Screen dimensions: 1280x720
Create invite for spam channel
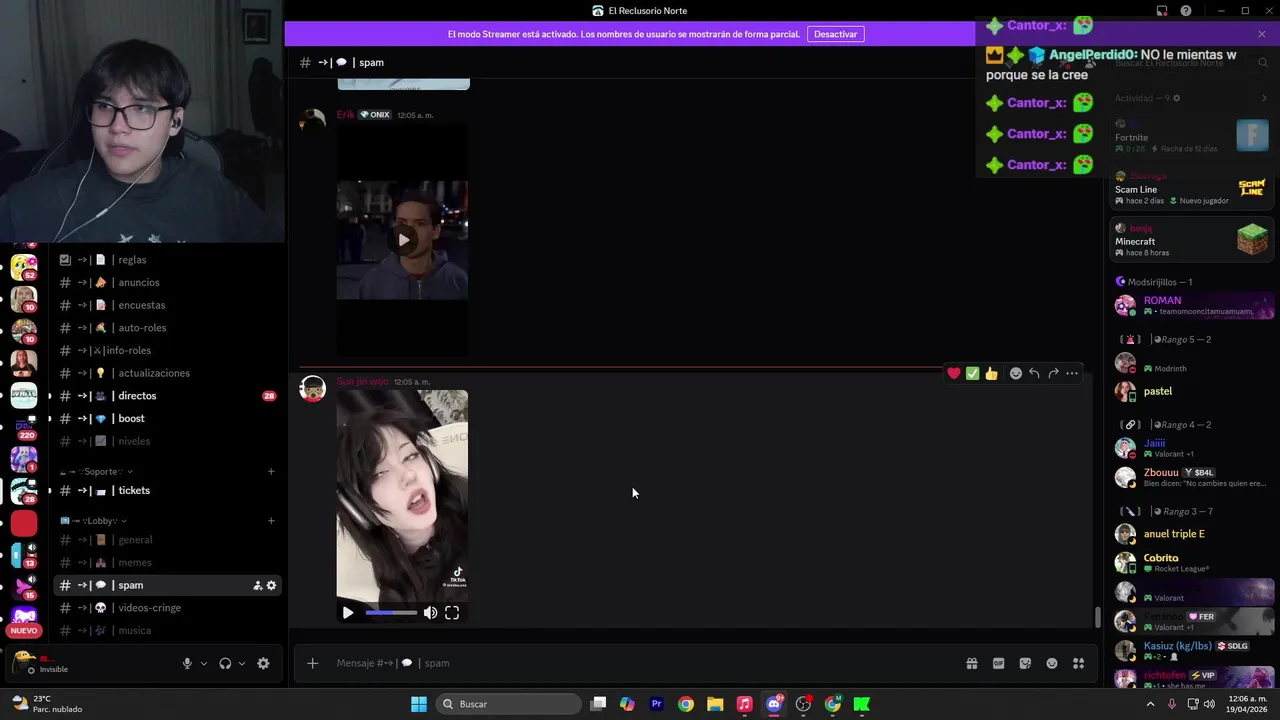(257, 585)
